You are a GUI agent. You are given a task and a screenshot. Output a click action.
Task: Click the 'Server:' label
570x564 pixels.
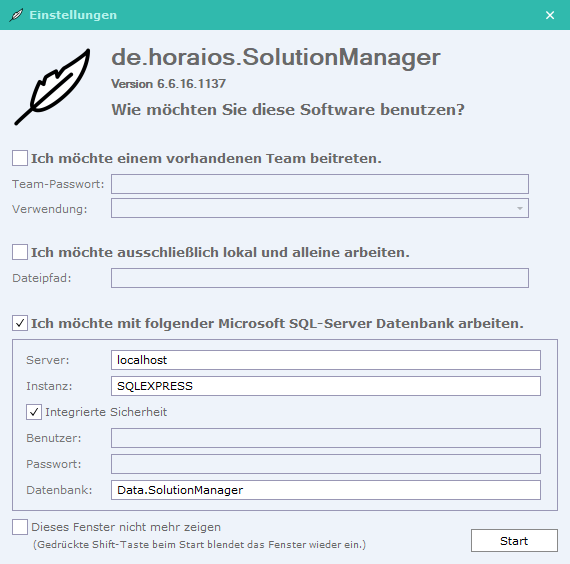47,360
